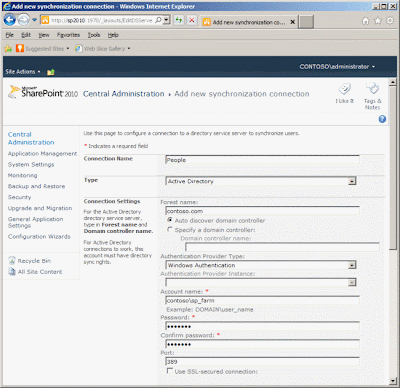The width and height of the screenshot is (400, 388).
Task: Open Security link in sidebar
Action: tap(20, 197)
